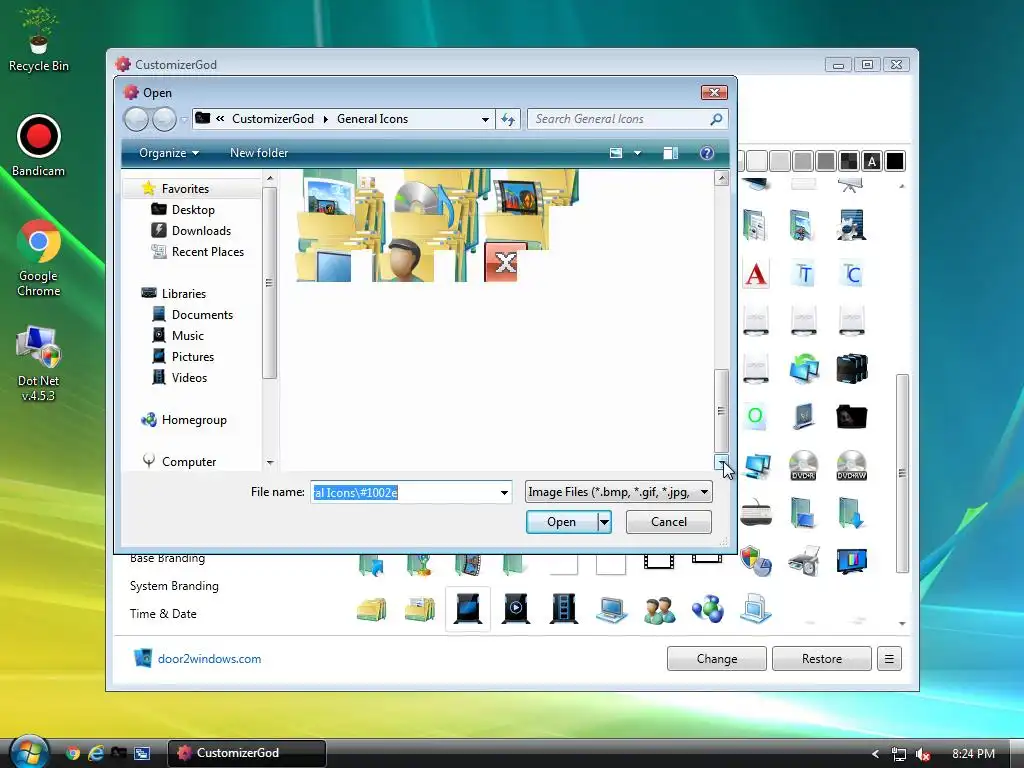Screen dimensions: 1024x768
Task: Select the highlighted blue screen library icon
Action: coord(468,609)
